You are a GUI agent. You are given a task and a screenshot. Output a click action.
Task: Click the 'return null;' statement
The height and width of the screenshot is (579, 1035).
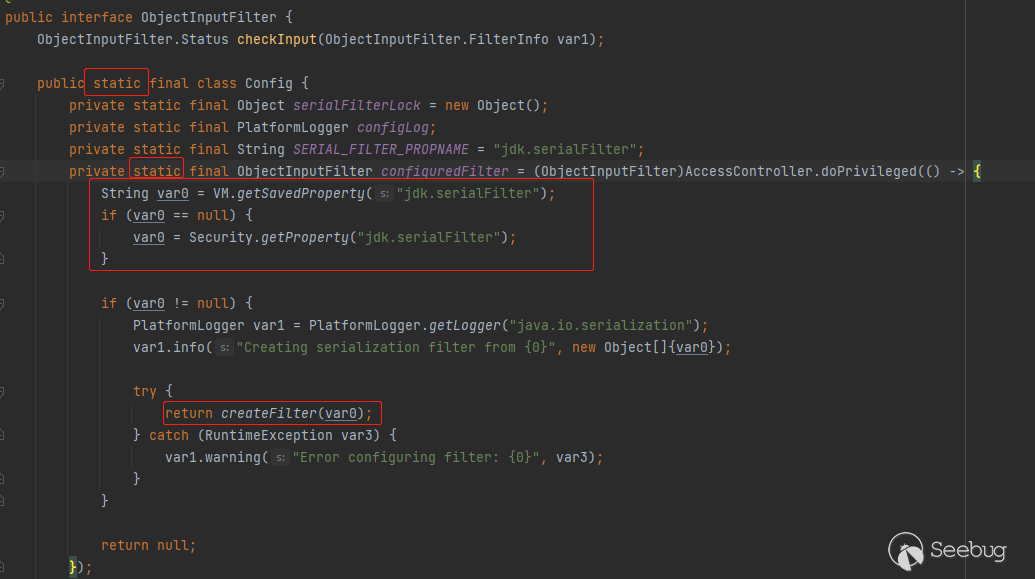coord(149,545)
